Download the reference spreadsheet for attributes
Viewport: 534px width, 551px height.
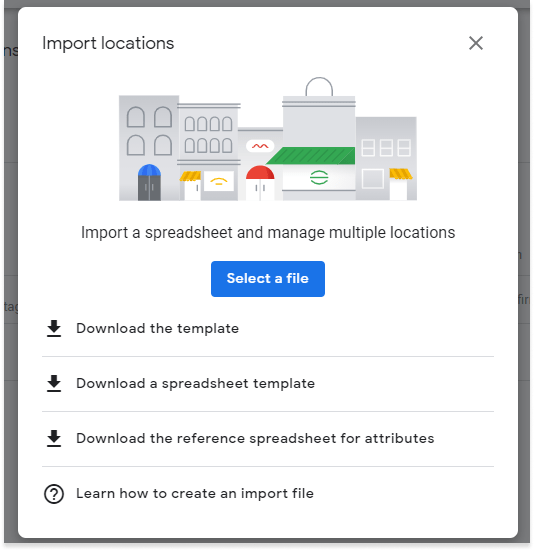[x=255, y=439]
